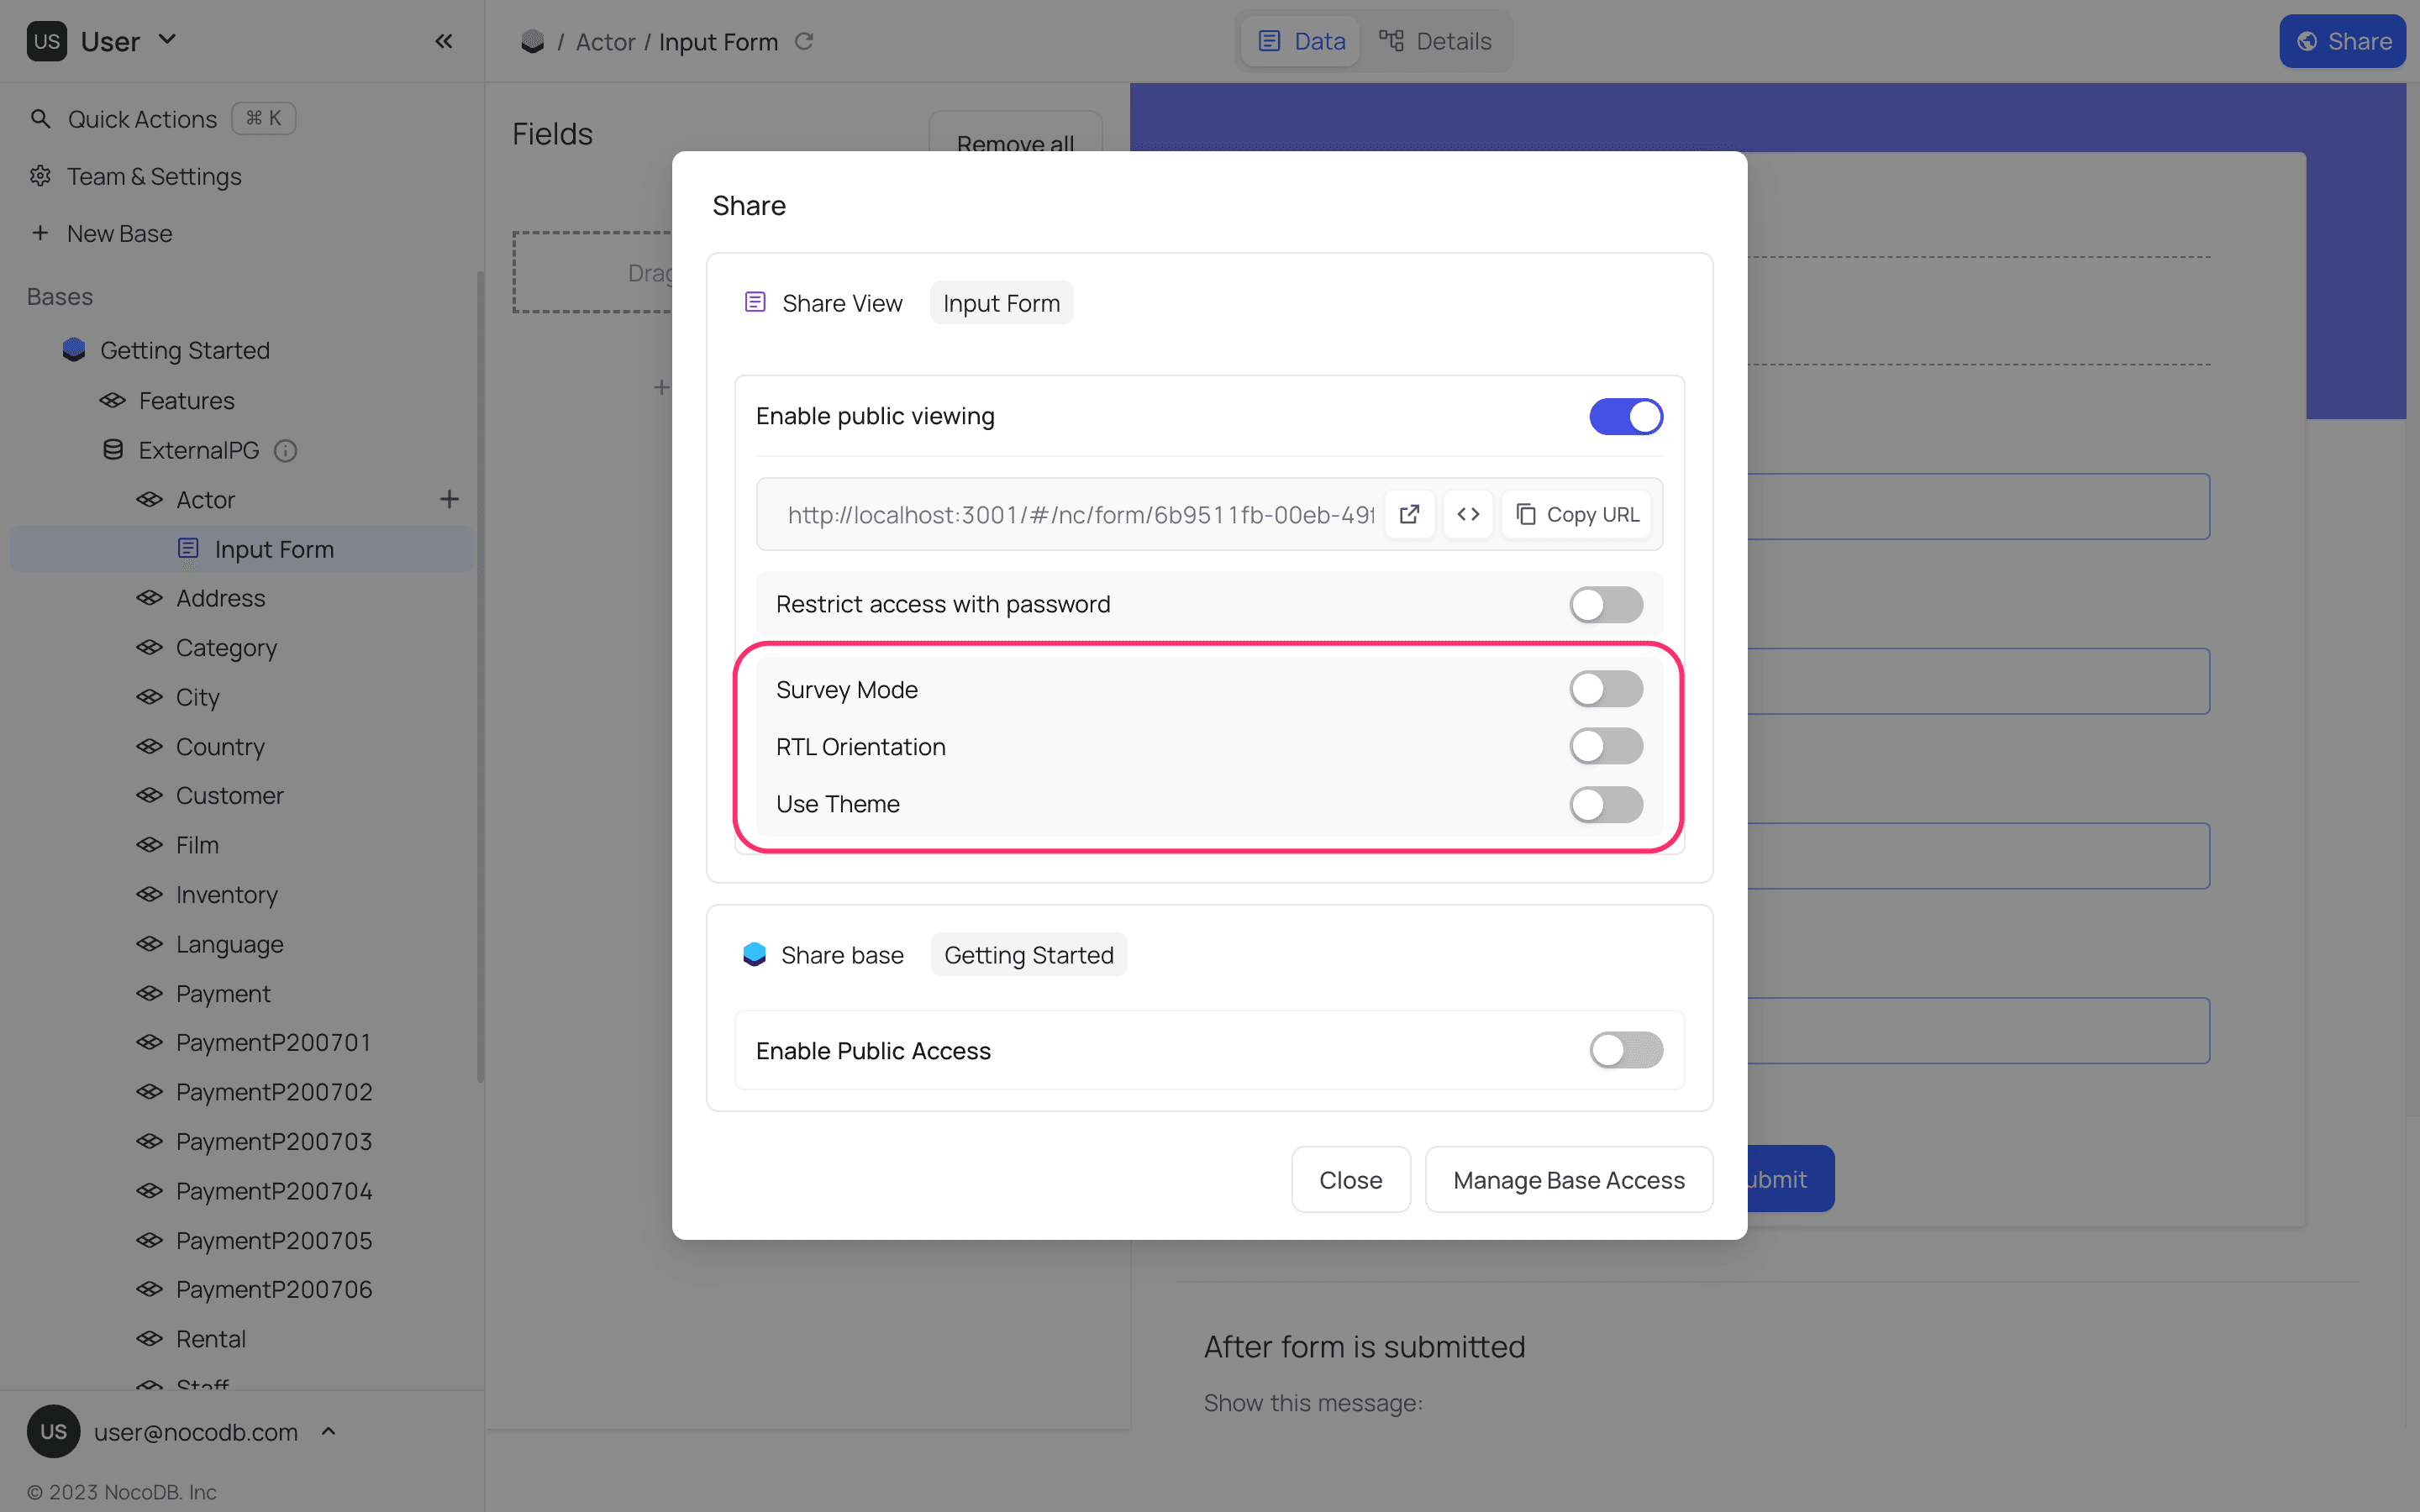Open the User account dropdown
The width and height of the screenshot is (2420, 1512).
click(168, 40)
